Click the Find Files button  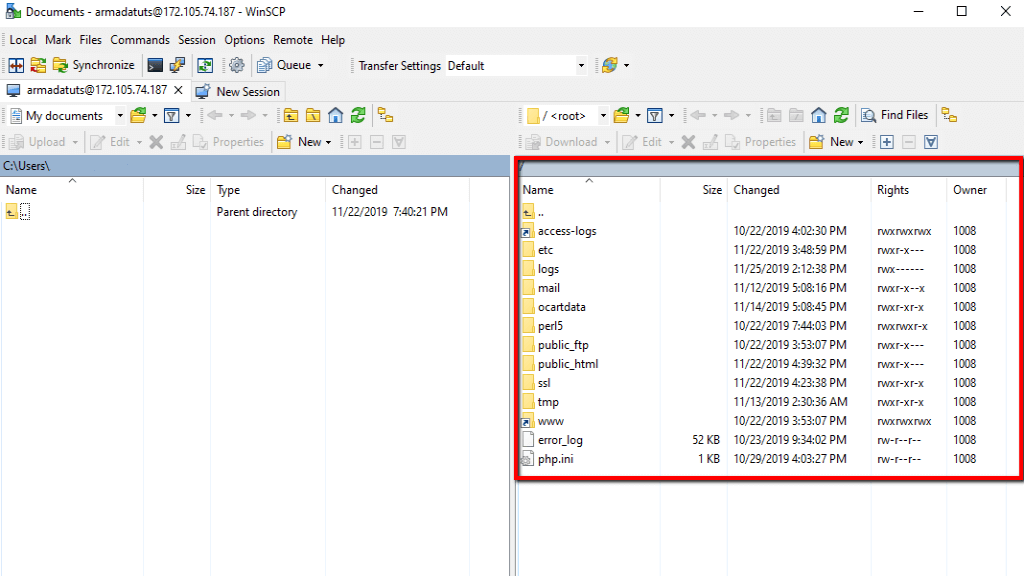895,116
